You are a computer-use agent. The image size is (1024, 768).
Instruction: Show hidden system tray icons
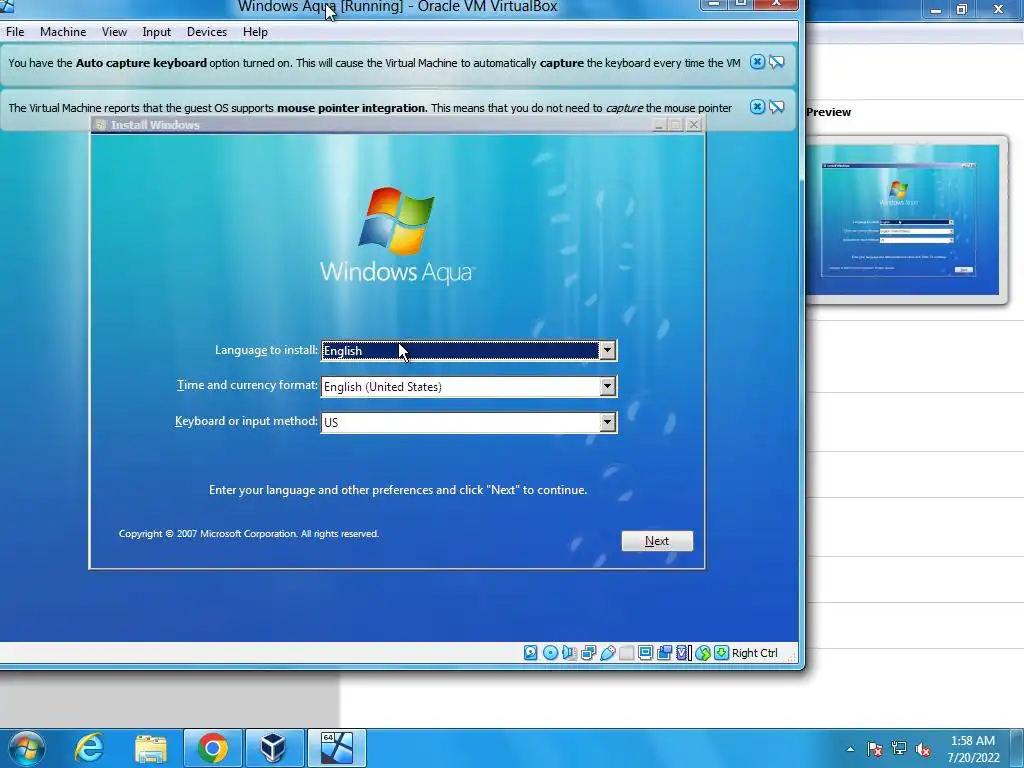point(850,749)
